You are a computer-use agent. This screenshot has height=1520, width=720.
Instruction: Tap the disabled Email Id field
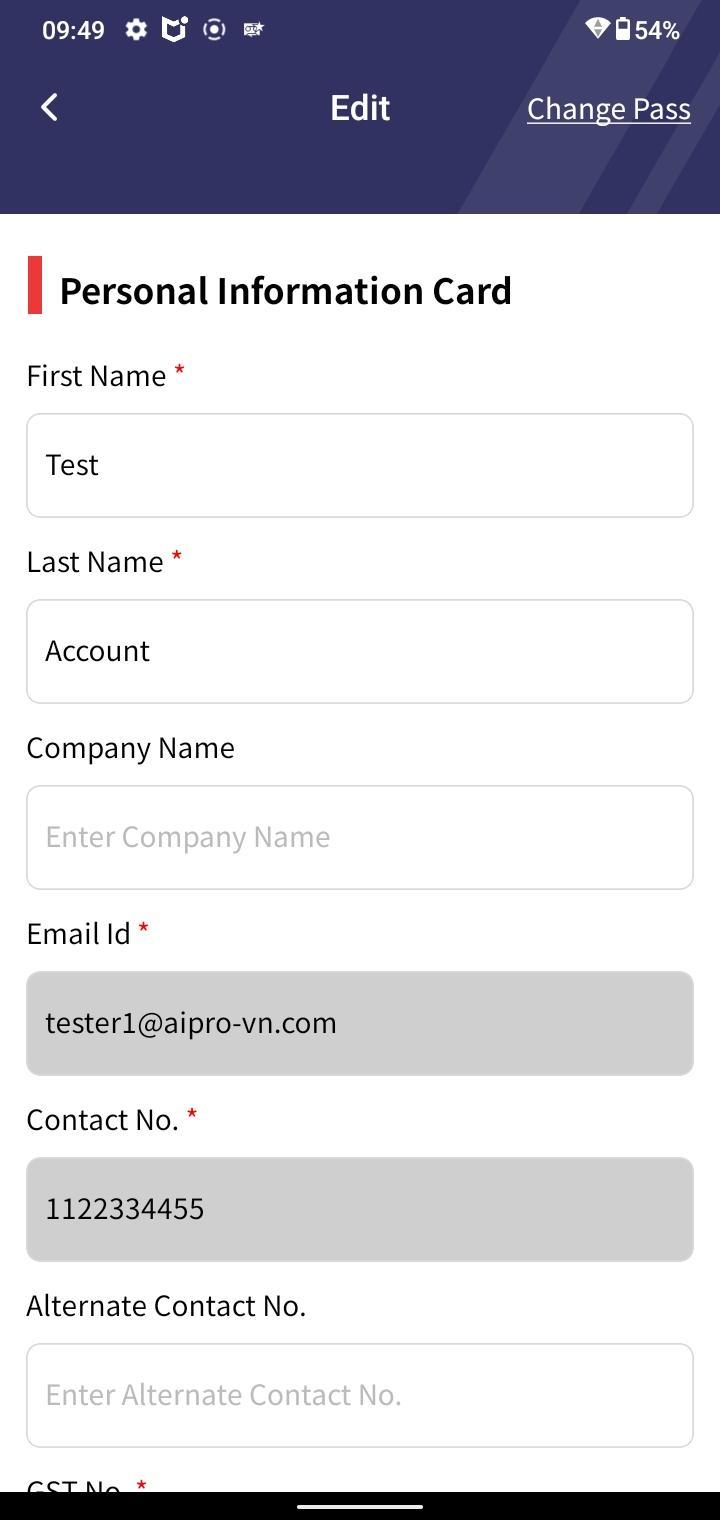tap(360, 1023)
